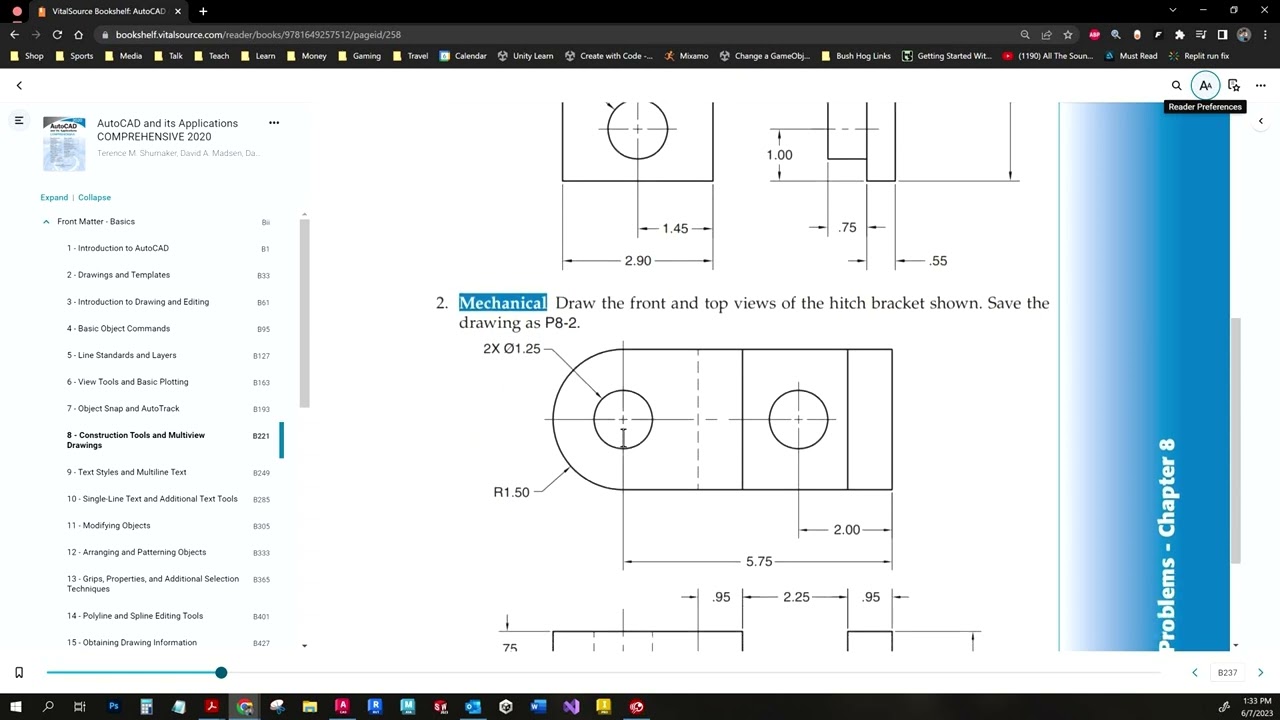Open chapter 5 - Line Standards and Layers
Image resolution: width=1280 pixels, height=720 pixels.
[122, 355]
